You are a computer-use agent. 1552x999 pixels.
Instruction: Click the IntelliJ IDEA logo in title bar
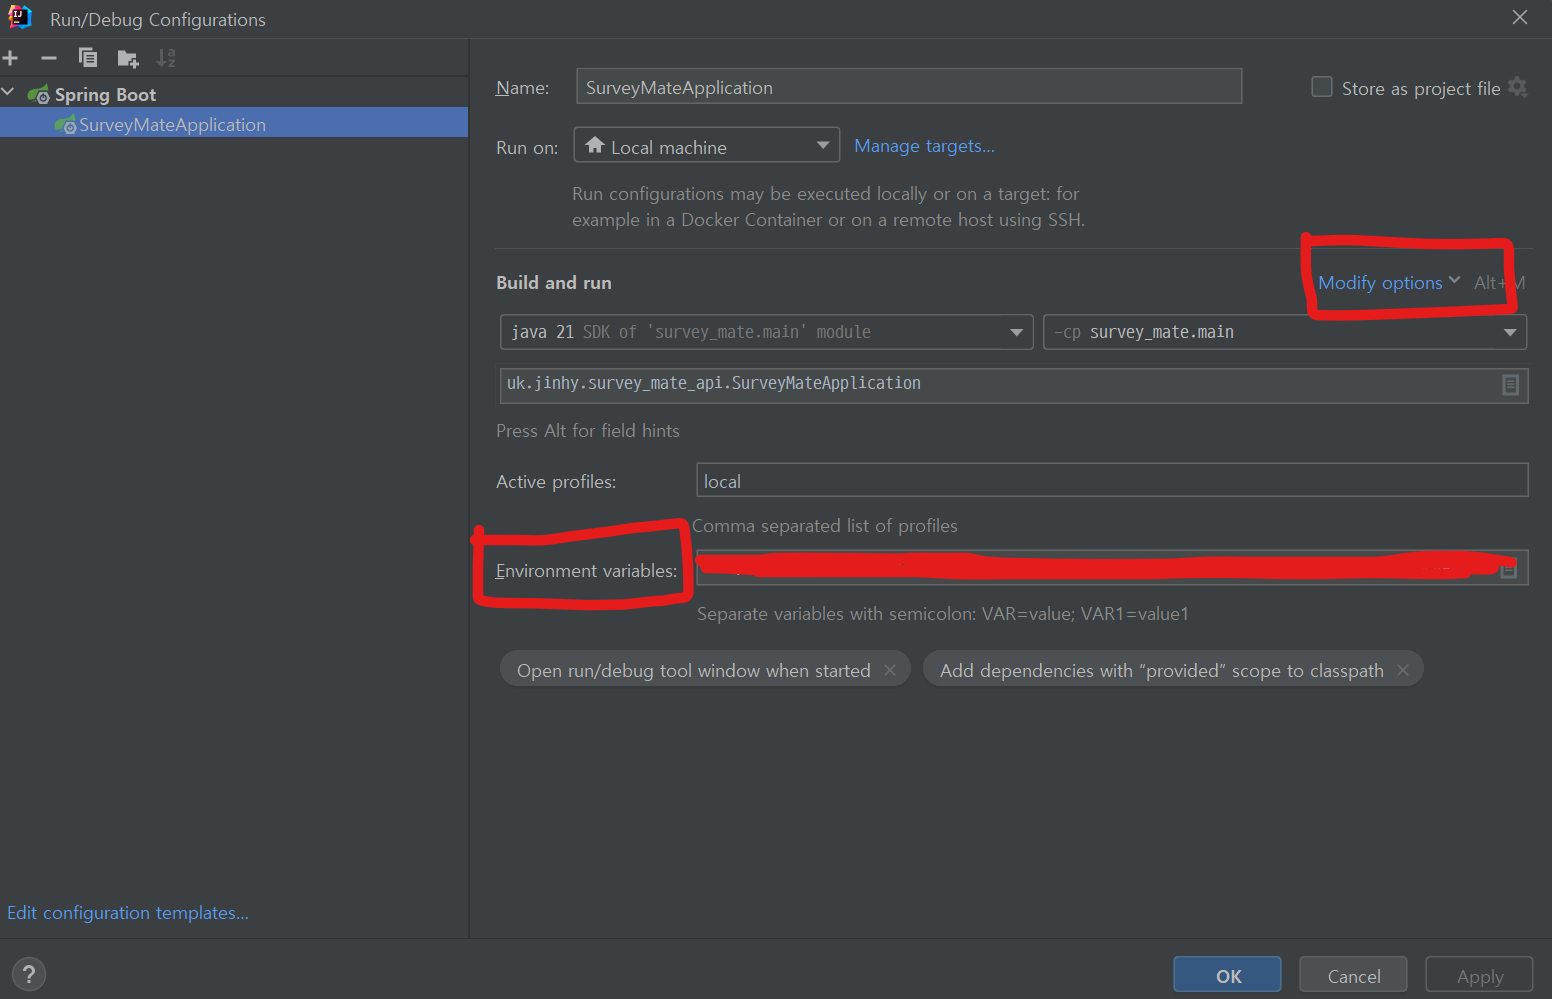[x=20, y=17]
